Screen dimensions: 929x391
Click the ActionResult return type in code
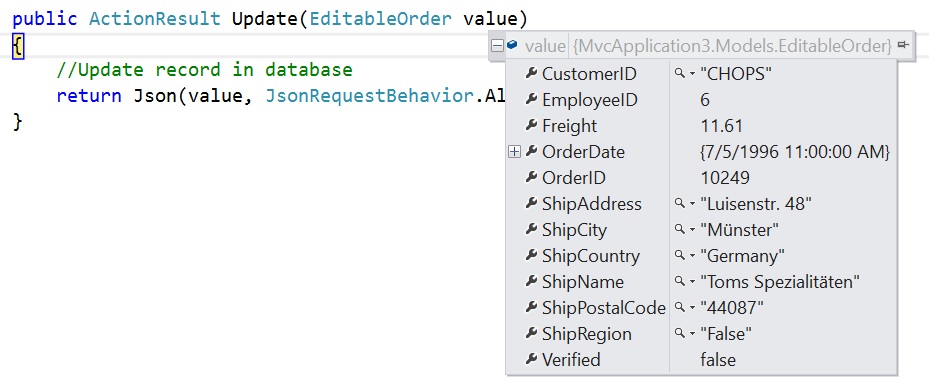click(155, 19)
